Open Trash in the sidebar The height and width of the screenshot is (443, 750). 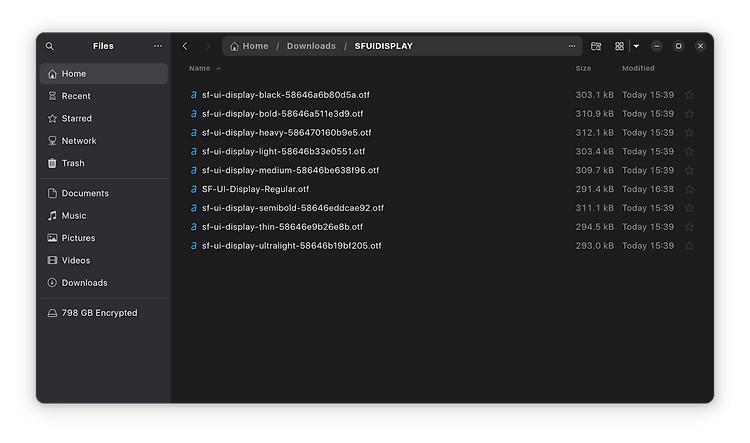(x=104, y=164)
